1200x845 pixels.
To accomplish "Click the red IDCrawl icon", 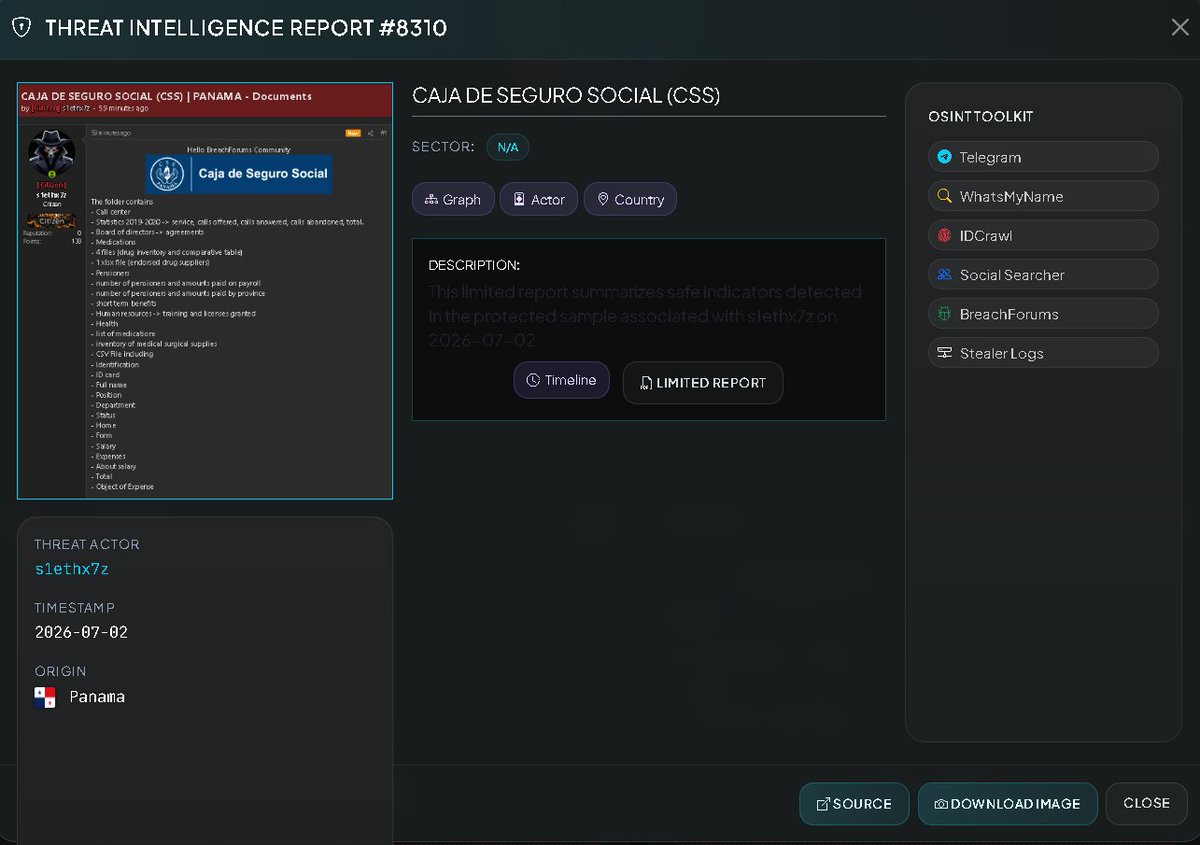I will (944, 235).
